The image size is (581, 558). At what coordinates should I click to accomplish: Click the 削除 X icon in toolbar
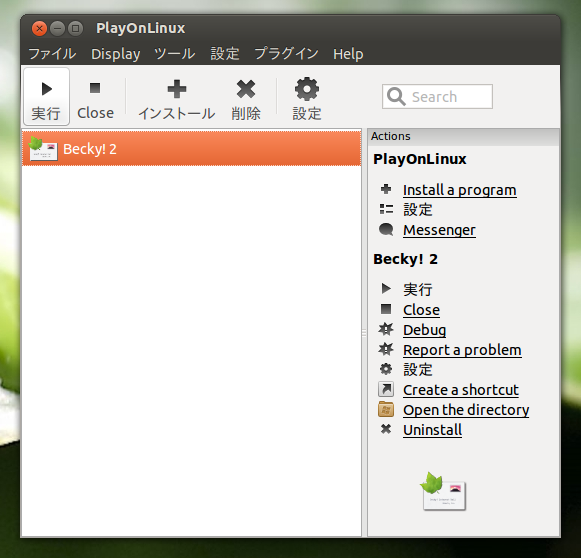[x=246, y=89]
